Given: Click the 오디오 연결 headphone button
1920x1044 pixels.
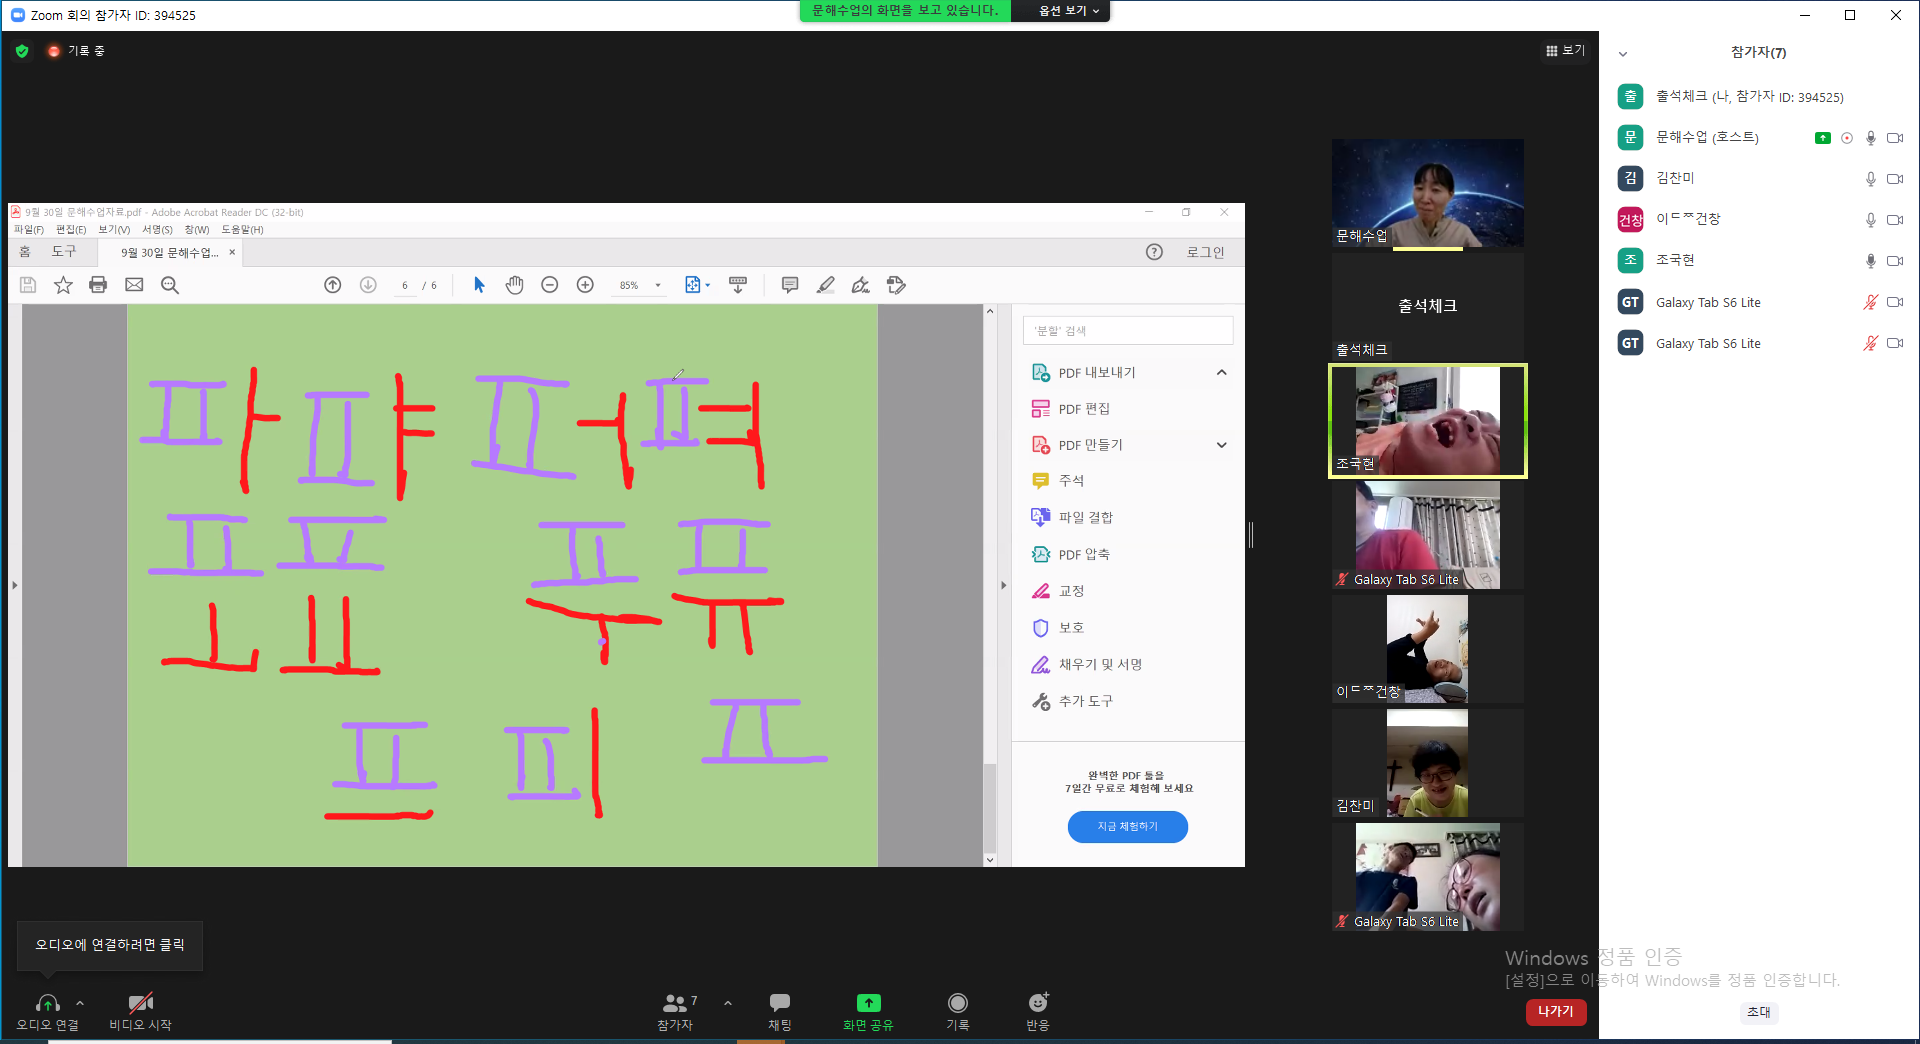Looking at the screenshot, I should click(47, 1011).
